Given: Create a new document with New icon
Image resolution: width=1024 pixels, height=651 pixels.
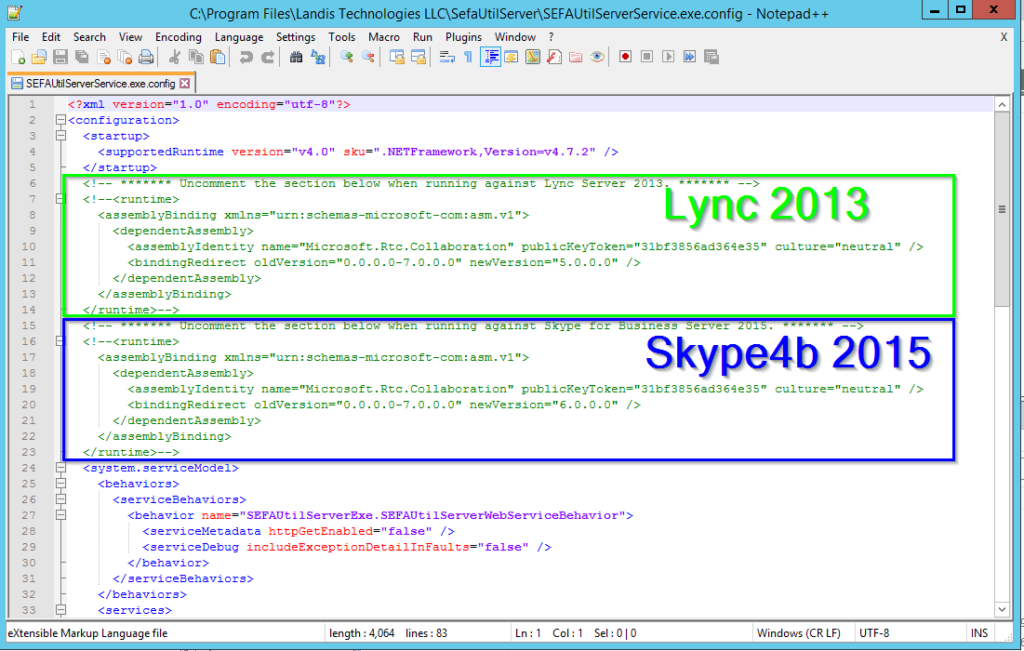Looking at the screenshot, I should coord(18,57).
